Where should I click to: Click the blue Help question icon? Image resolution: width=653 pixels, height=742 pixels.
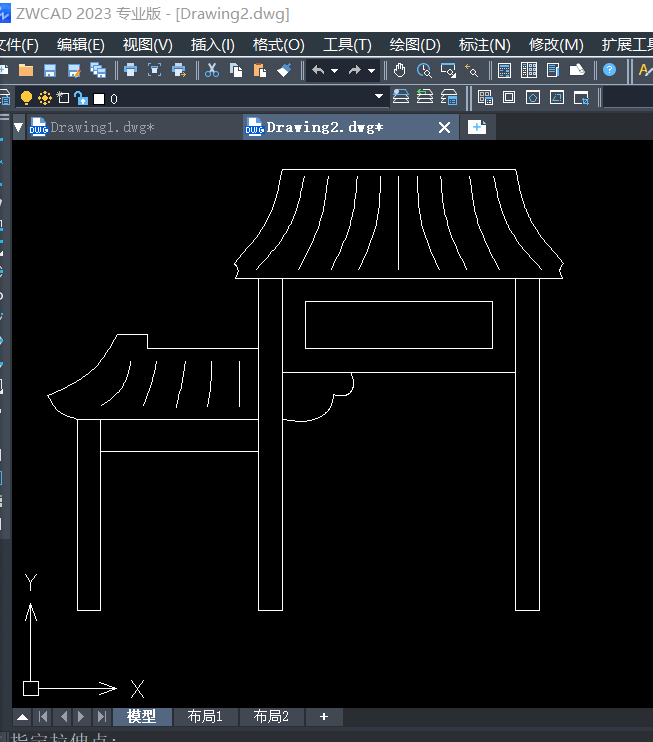coord(609,70)
